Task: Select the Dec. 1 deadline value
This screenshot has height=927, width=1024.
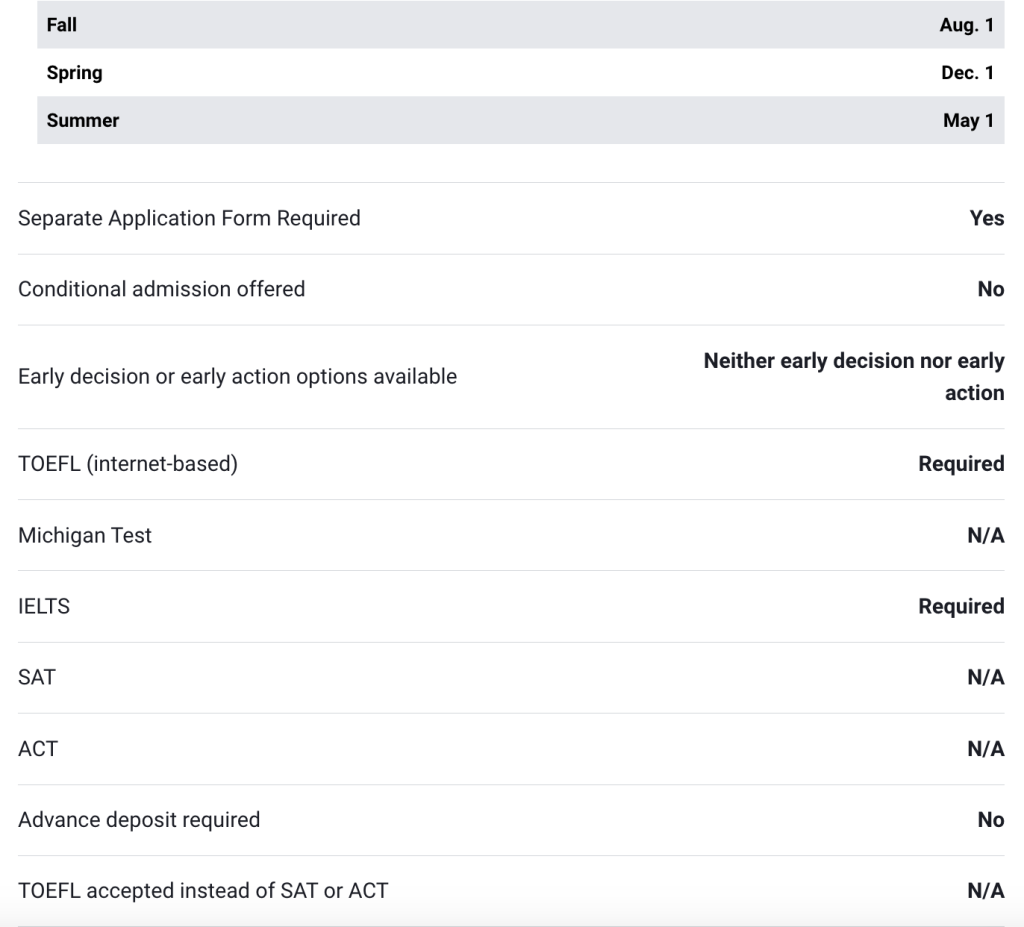Action: click(967, 73)
